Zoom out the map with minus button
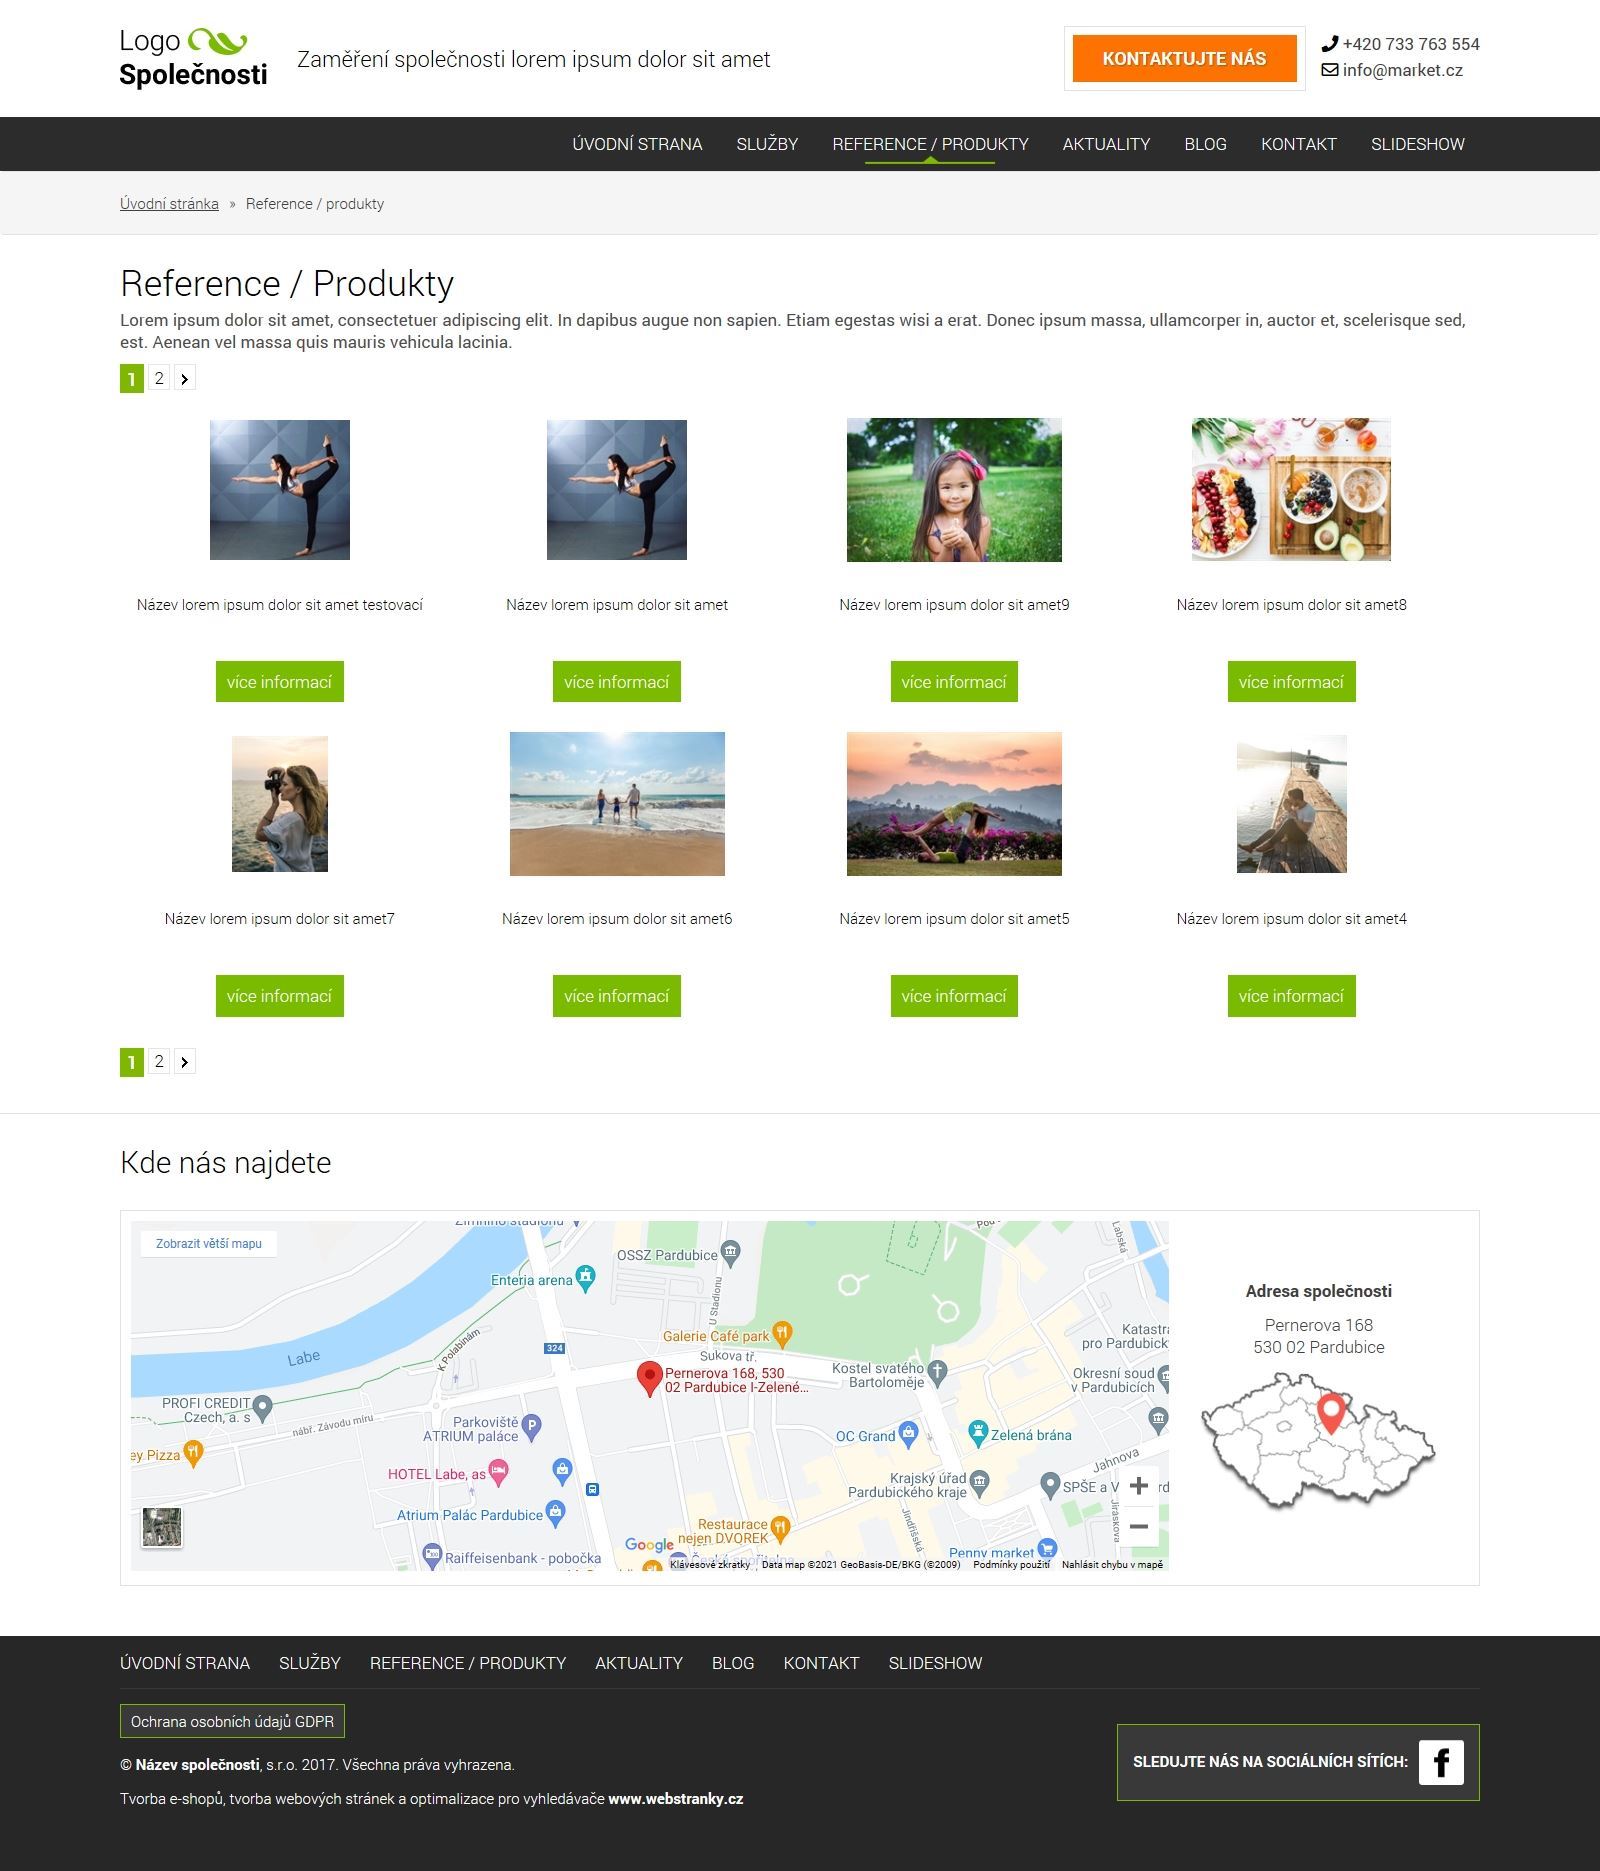This screenshot has height=1871, width=1600. (x=1138, y=1526)
